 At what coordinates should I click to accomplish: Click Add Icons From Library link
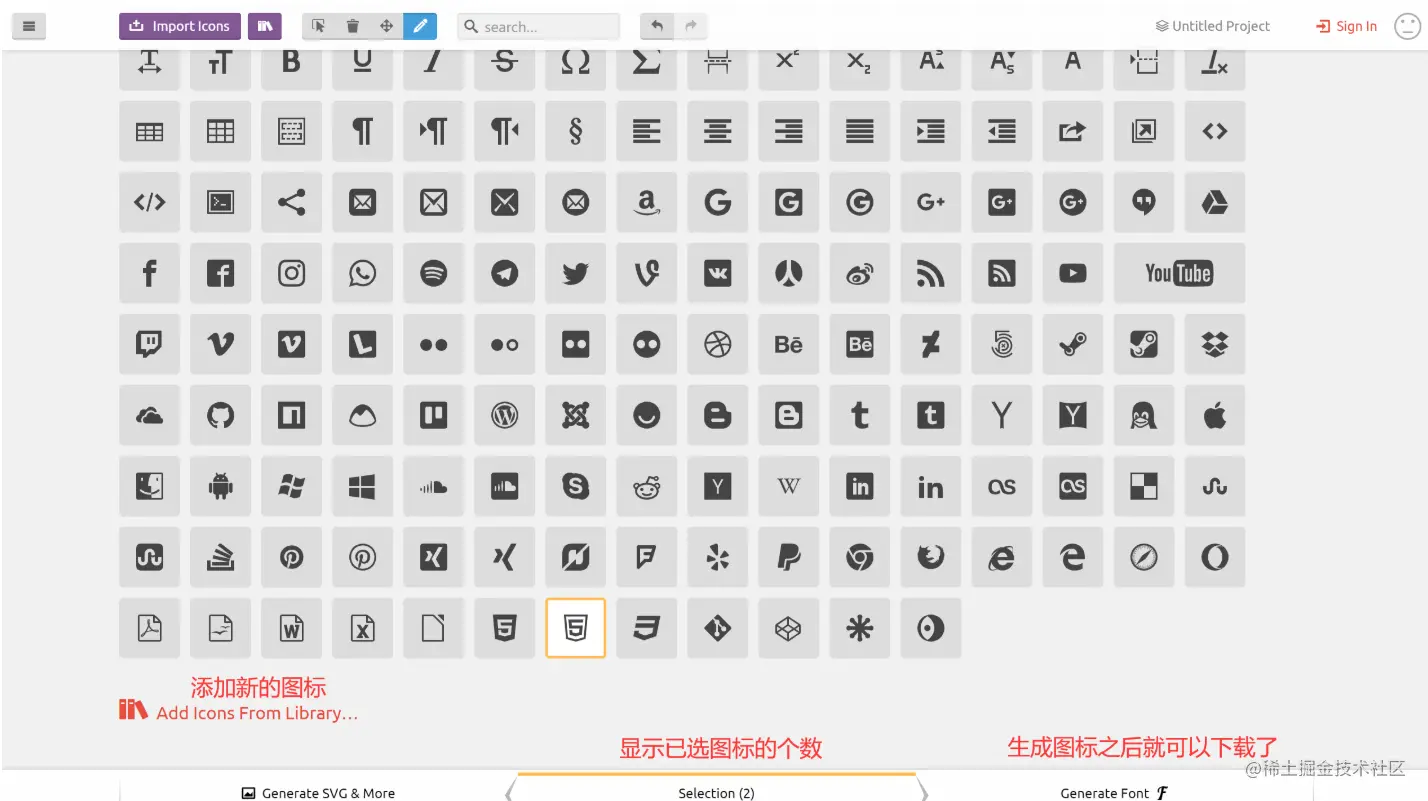tap(238, 712)
